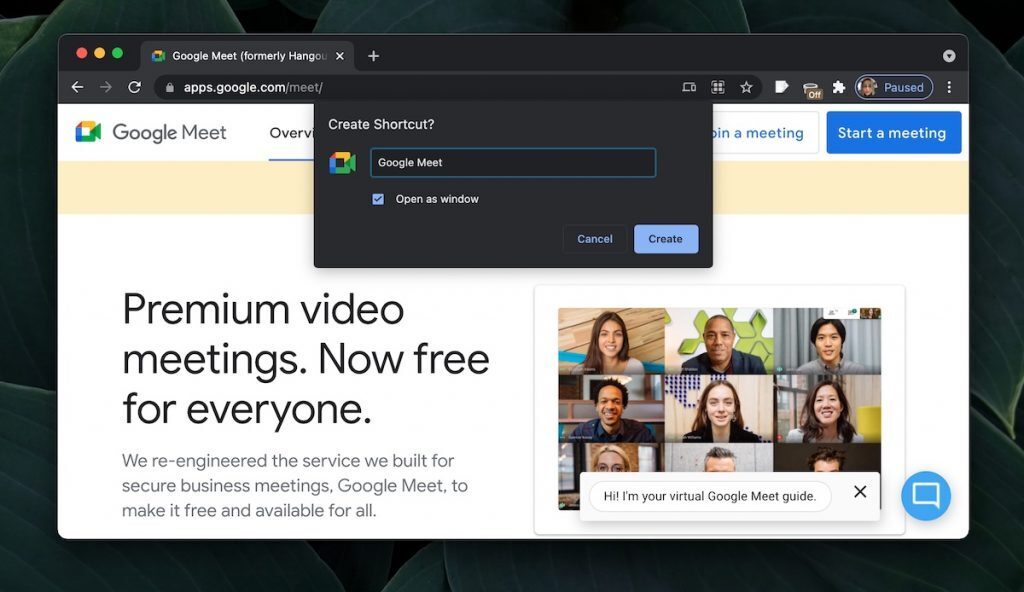Open the Chrome three-dot menu
Viewport: 1024px width, 592px height.
coord(950,87)
